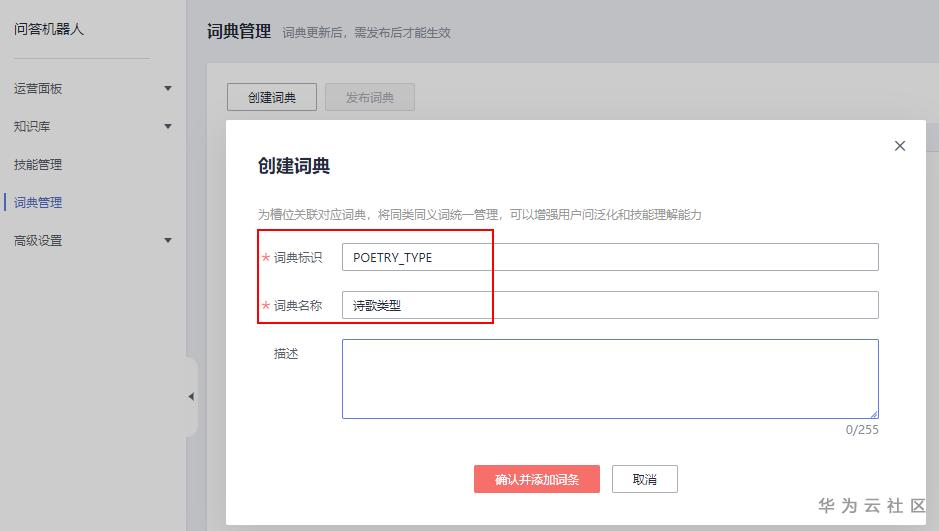Expand the 知识库 dropdown arrow
The image size is (939, 531).
click(168, 127)
